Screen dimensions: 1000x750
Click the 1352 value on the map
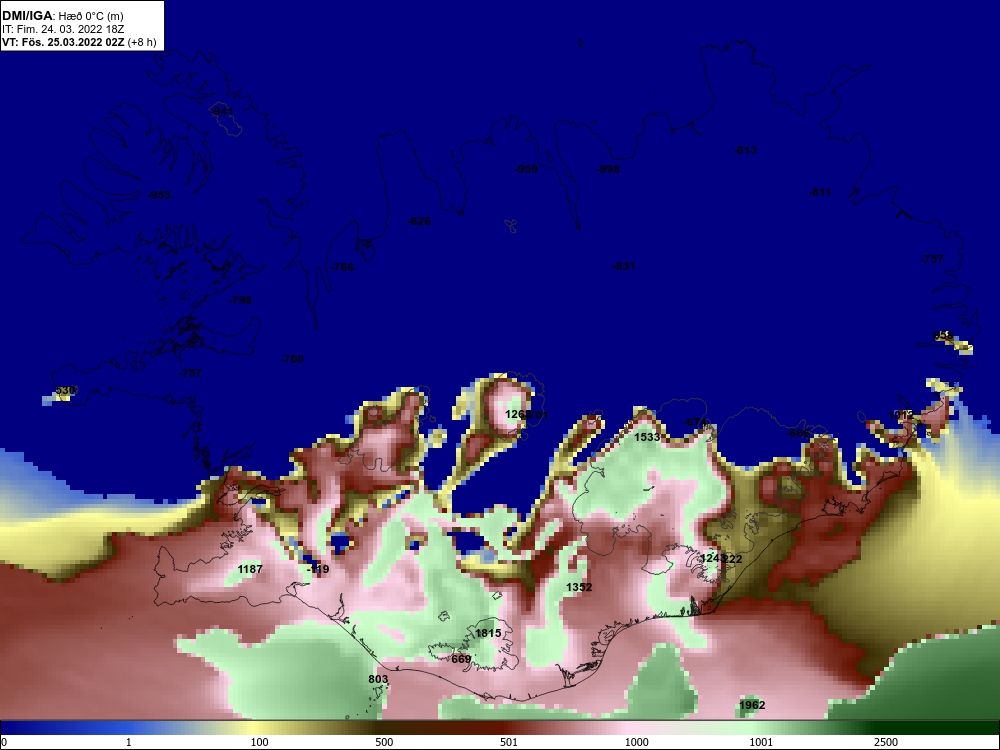tap(579, 587)
